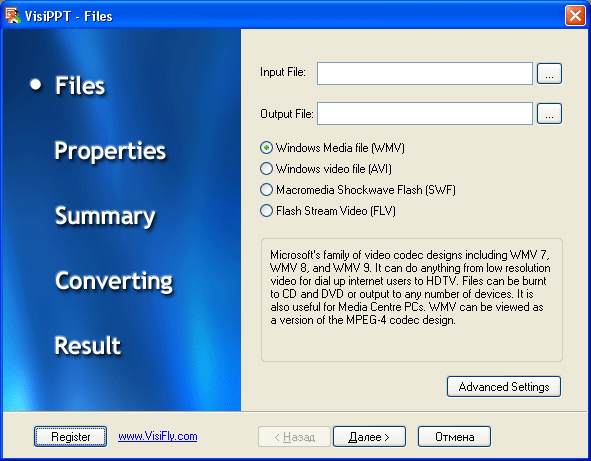Viewport: 591px width, 461px height.
Task: Select the Converting step in sidebar
Action: point(114,282)
